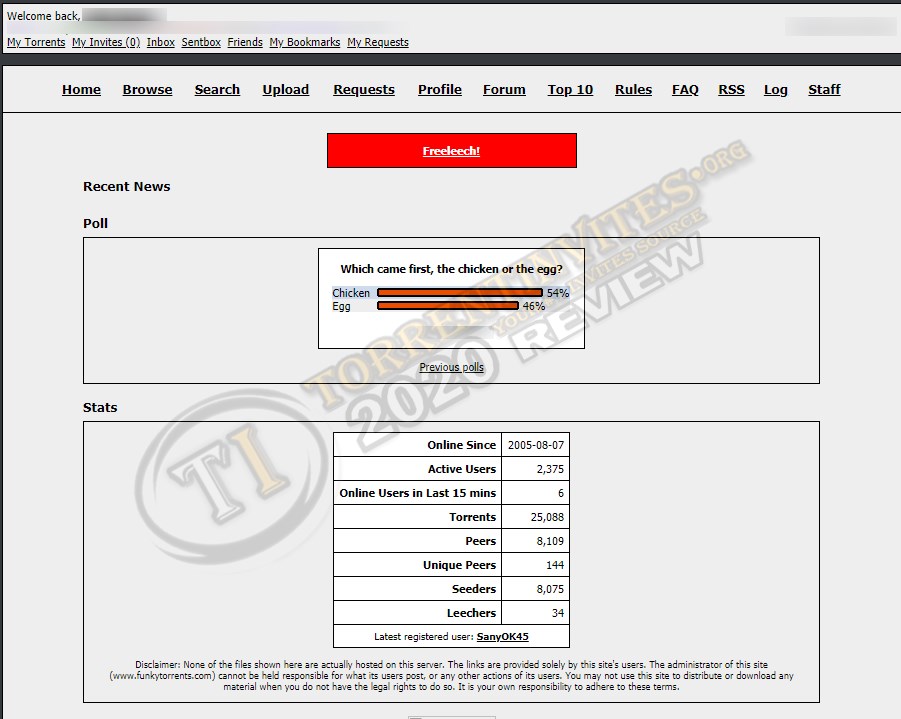Open the Home navigation link
Screen dimensions: 901x719
[81, 90]
